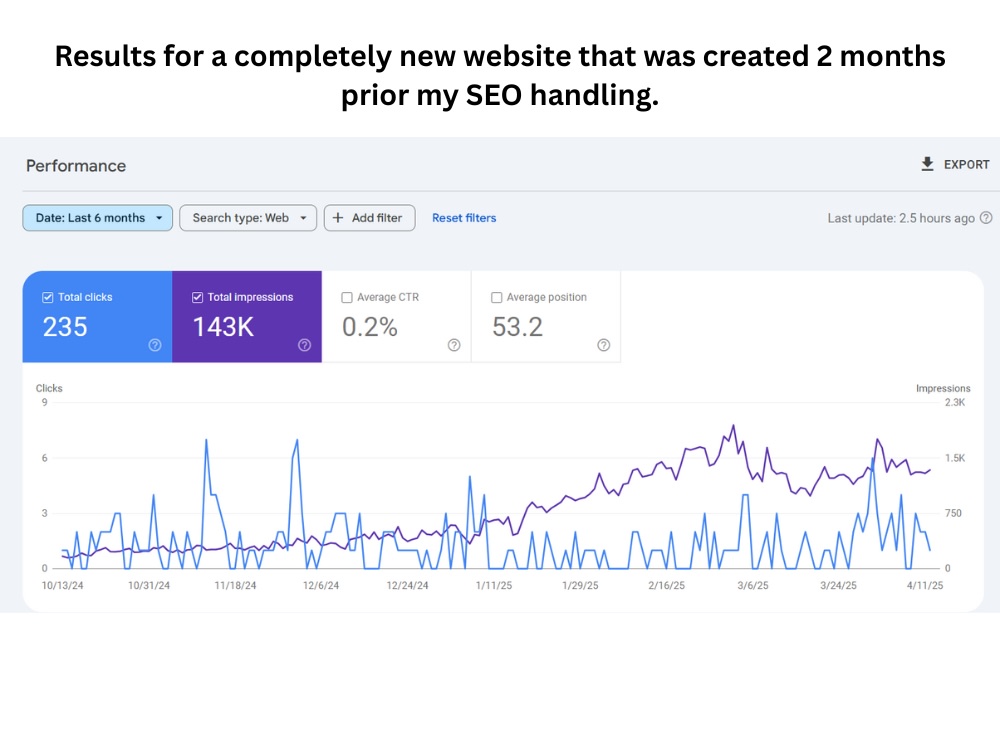Click the EXPORT button
1000x750 pixels.
[x=955, y=165]
